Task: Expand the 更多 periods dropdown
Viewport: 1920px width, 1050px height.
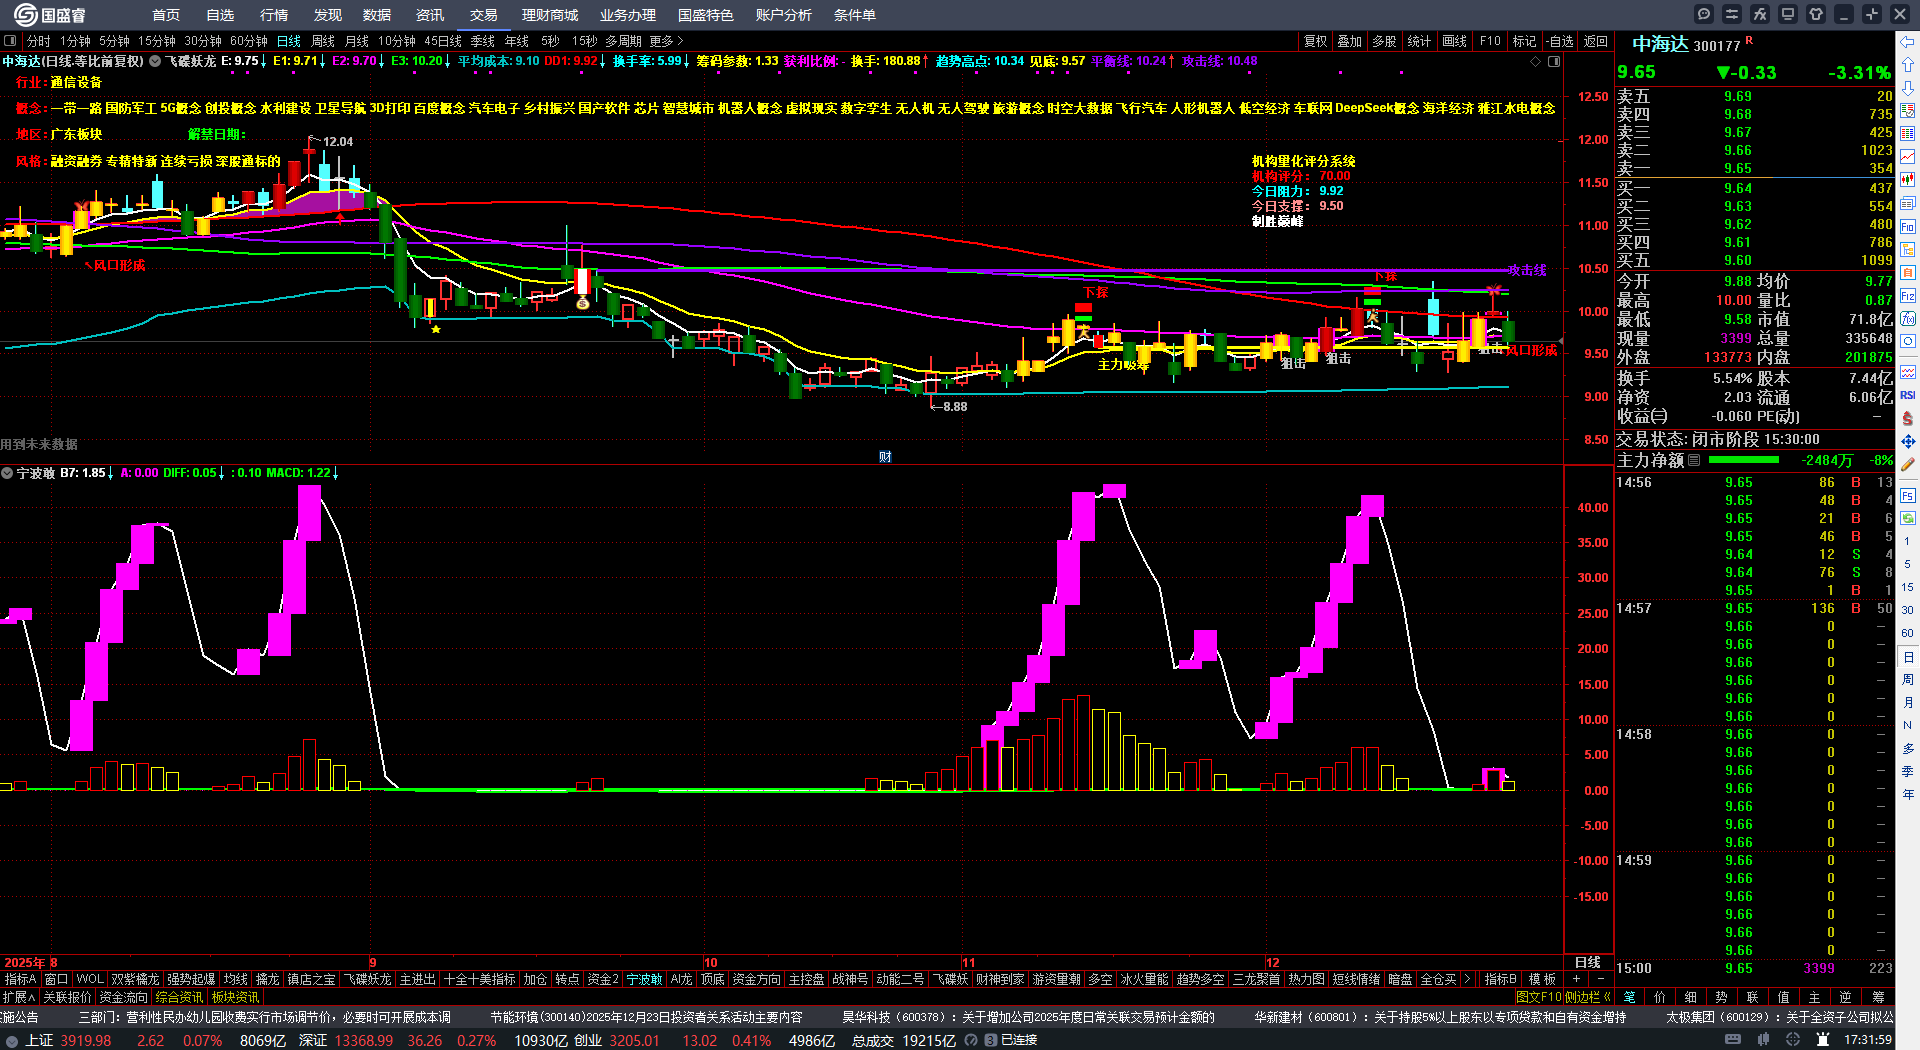Action: pos(666,41)
